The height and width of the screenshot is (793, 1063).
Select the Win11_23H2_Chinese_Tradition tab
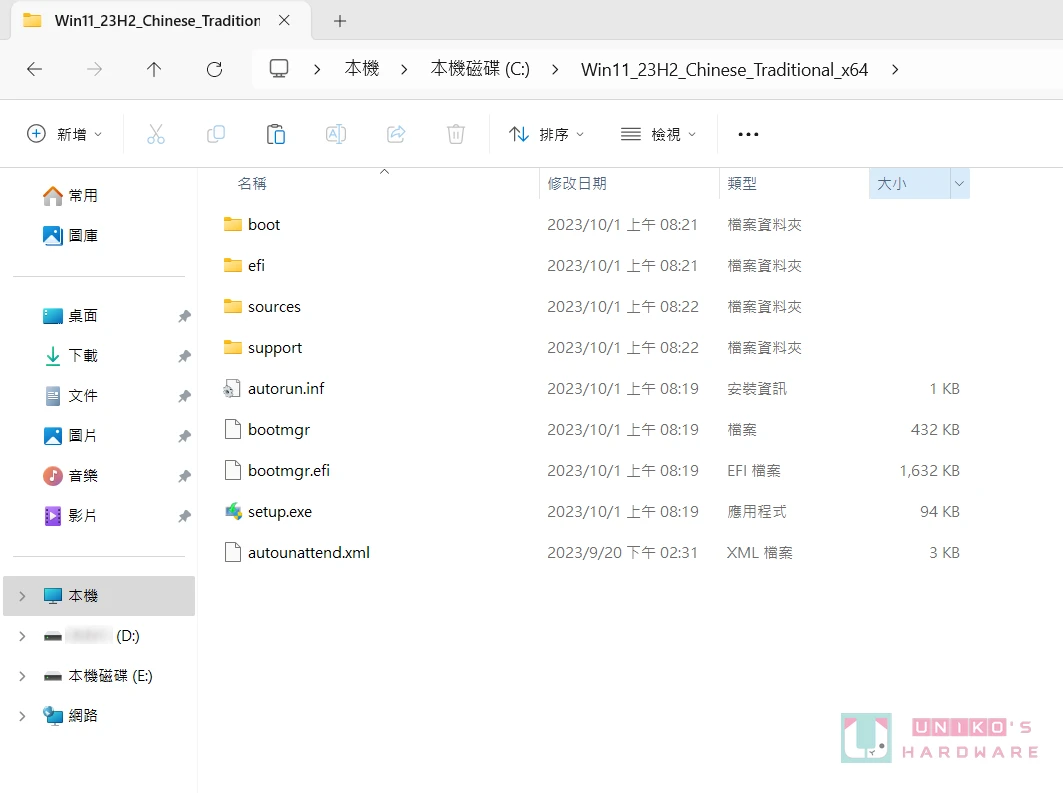(x=157, y=21)
